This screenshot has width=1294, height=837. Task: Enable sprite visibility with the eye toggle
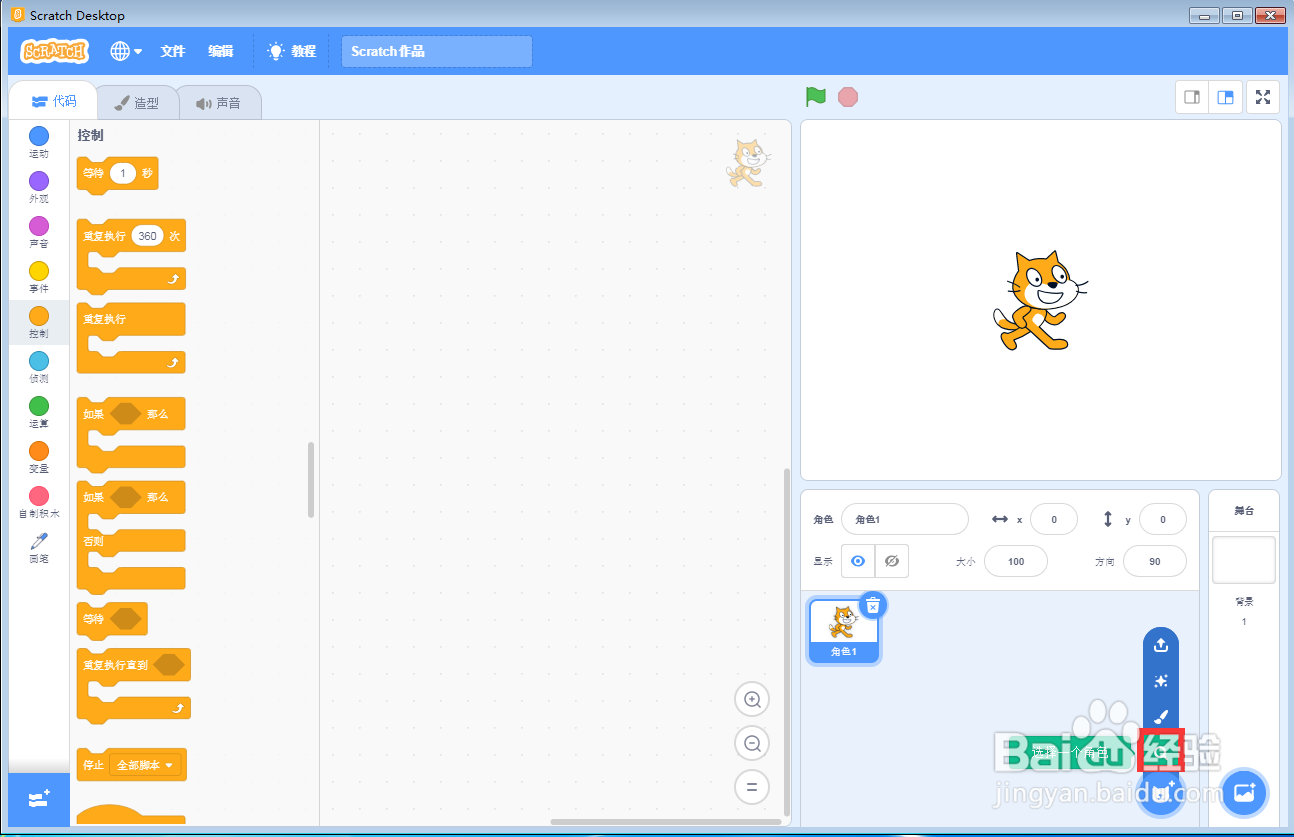tap(857, 561)
